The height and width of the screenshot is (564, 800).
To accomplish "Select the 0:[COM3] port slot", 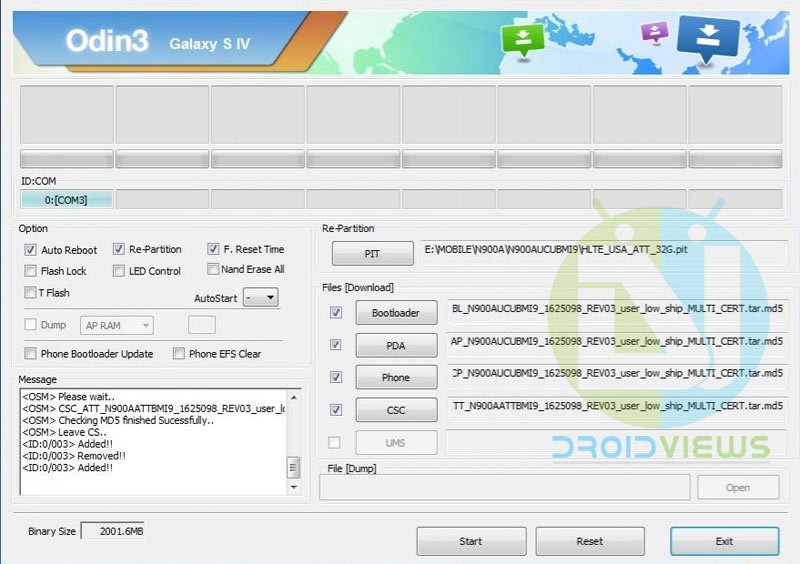I will click(x=66, y=200).
